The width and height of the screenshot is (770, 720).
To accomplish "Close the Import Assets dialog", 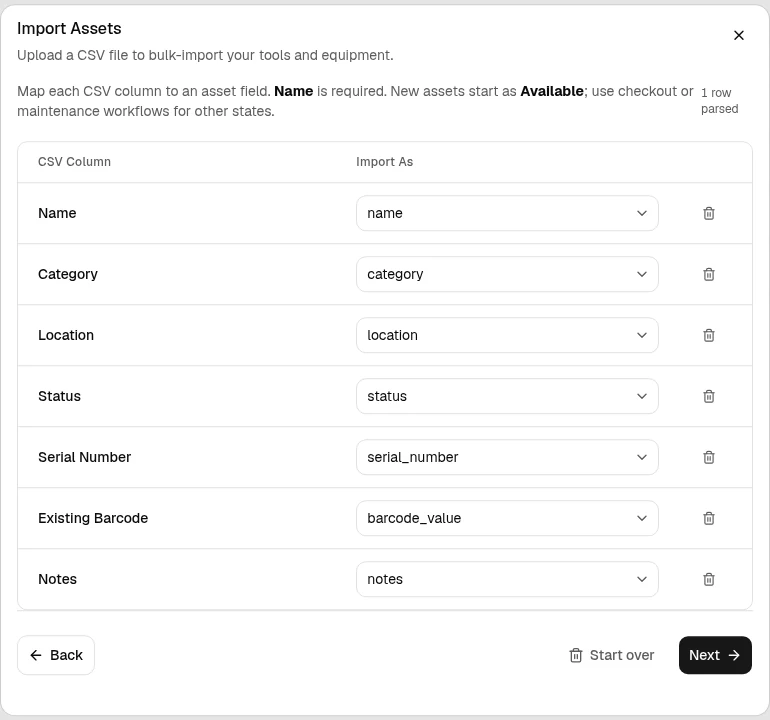I will (739, 35).
